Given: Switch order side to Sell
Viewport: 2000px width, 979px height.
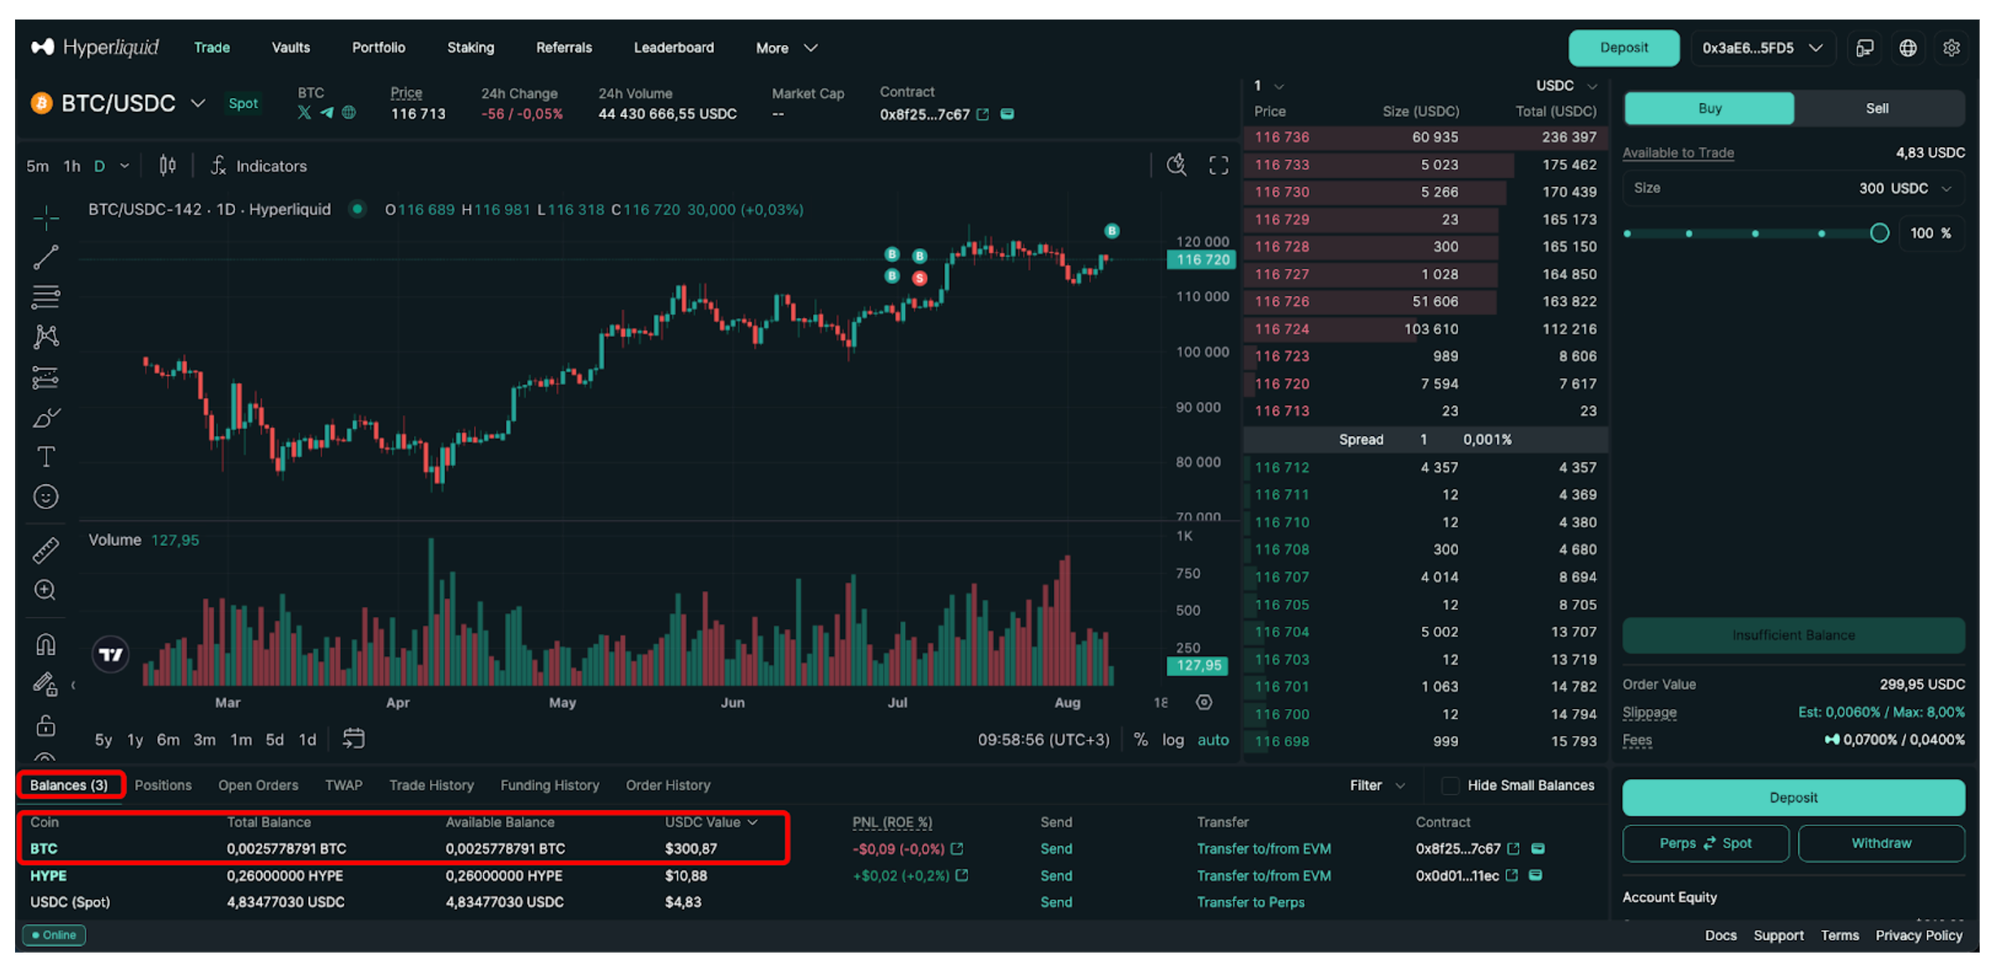Looking at the screenshot, I should tap(1877, 108).
